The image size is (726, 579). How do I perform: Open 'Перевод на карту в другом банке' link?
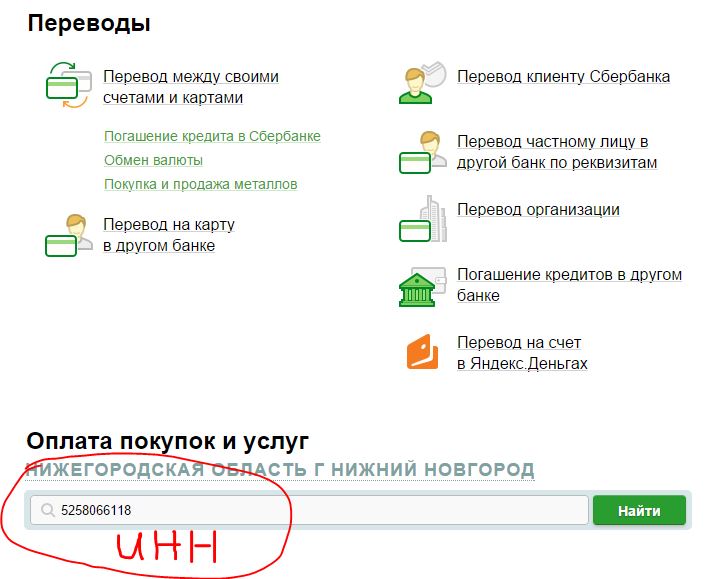coord(169,235)
